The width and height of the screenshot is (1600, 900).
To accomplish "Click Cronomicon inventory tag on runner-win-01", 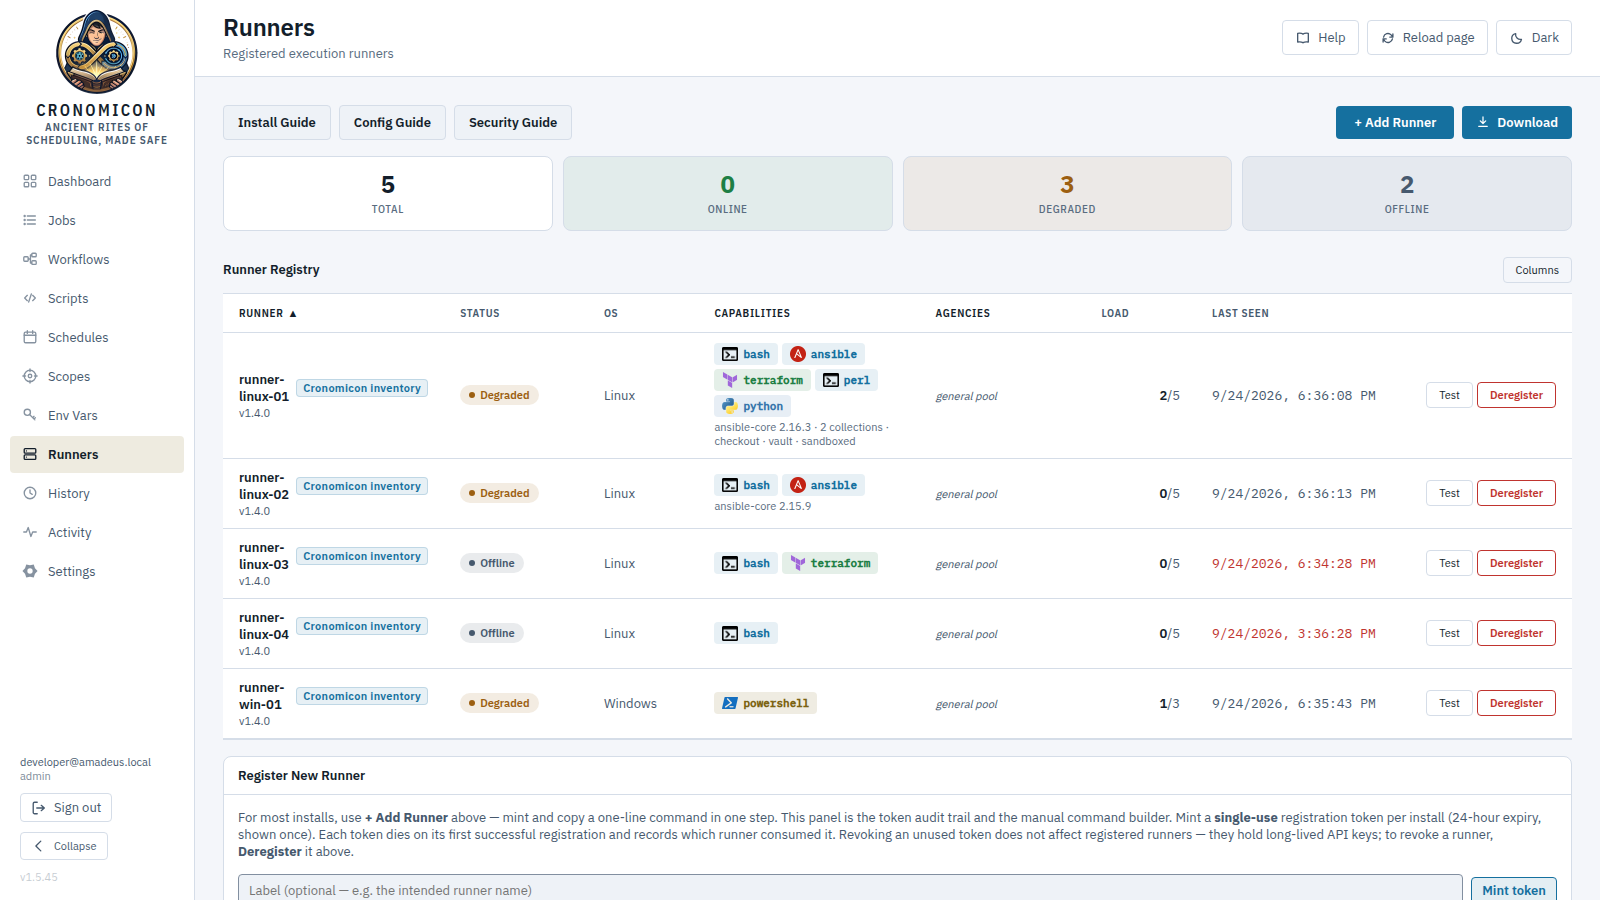I will pyautogui.click(x=362, y=696).
